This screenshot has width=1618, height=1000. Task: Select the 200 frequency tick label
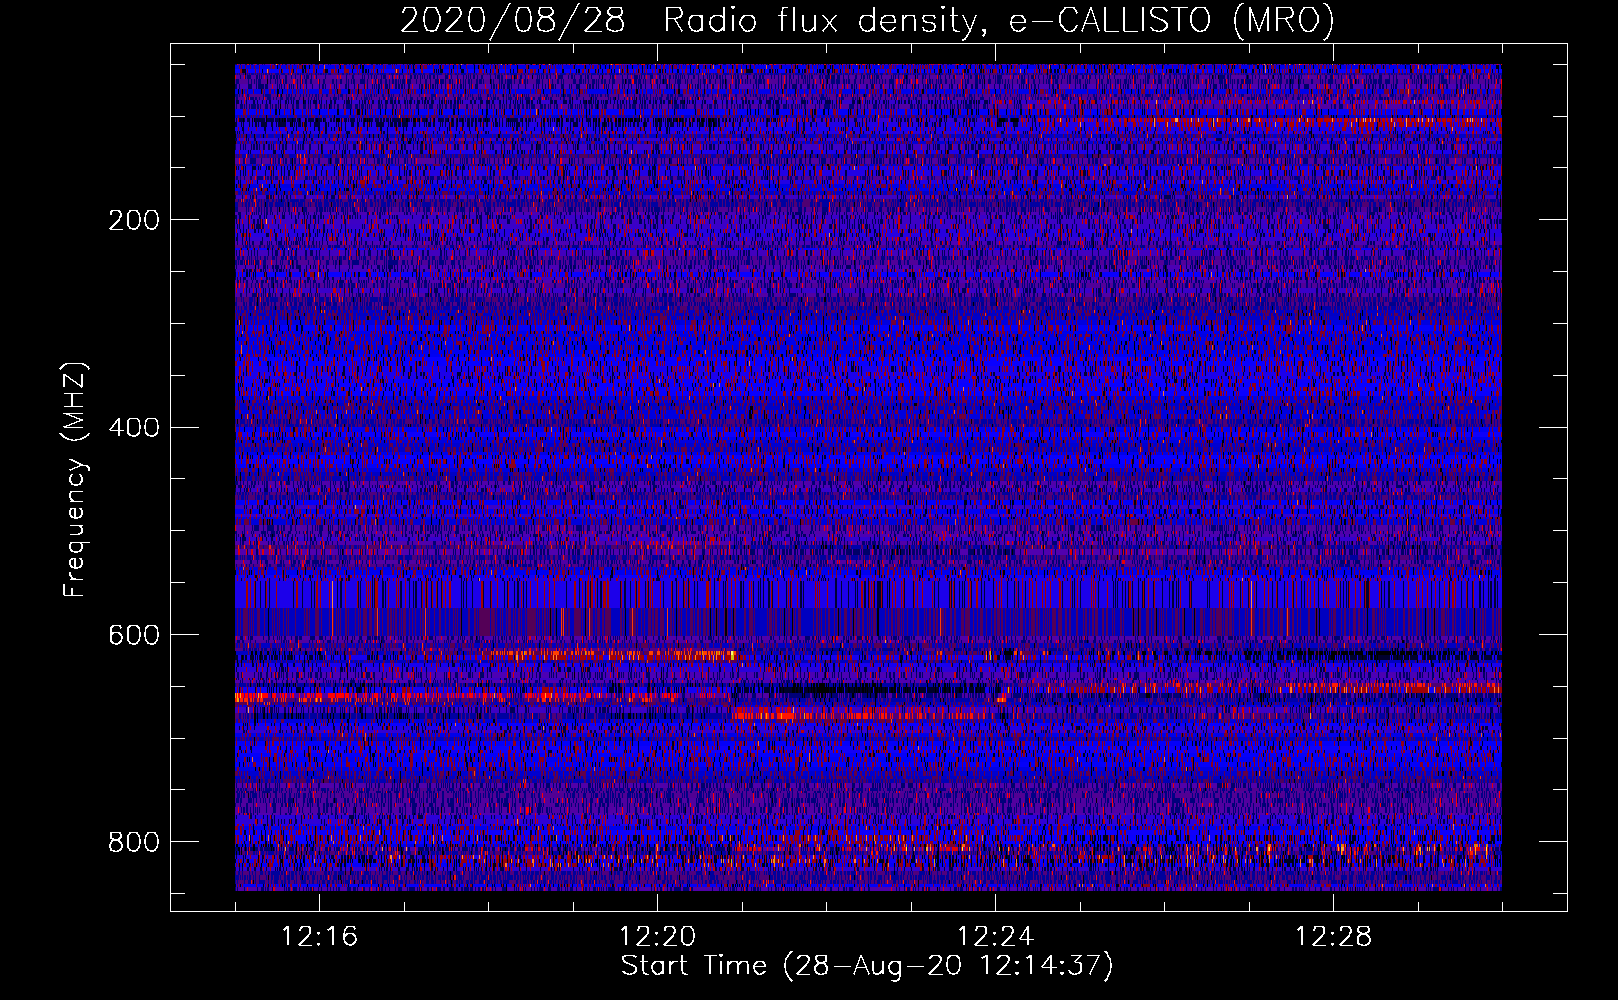134,220
